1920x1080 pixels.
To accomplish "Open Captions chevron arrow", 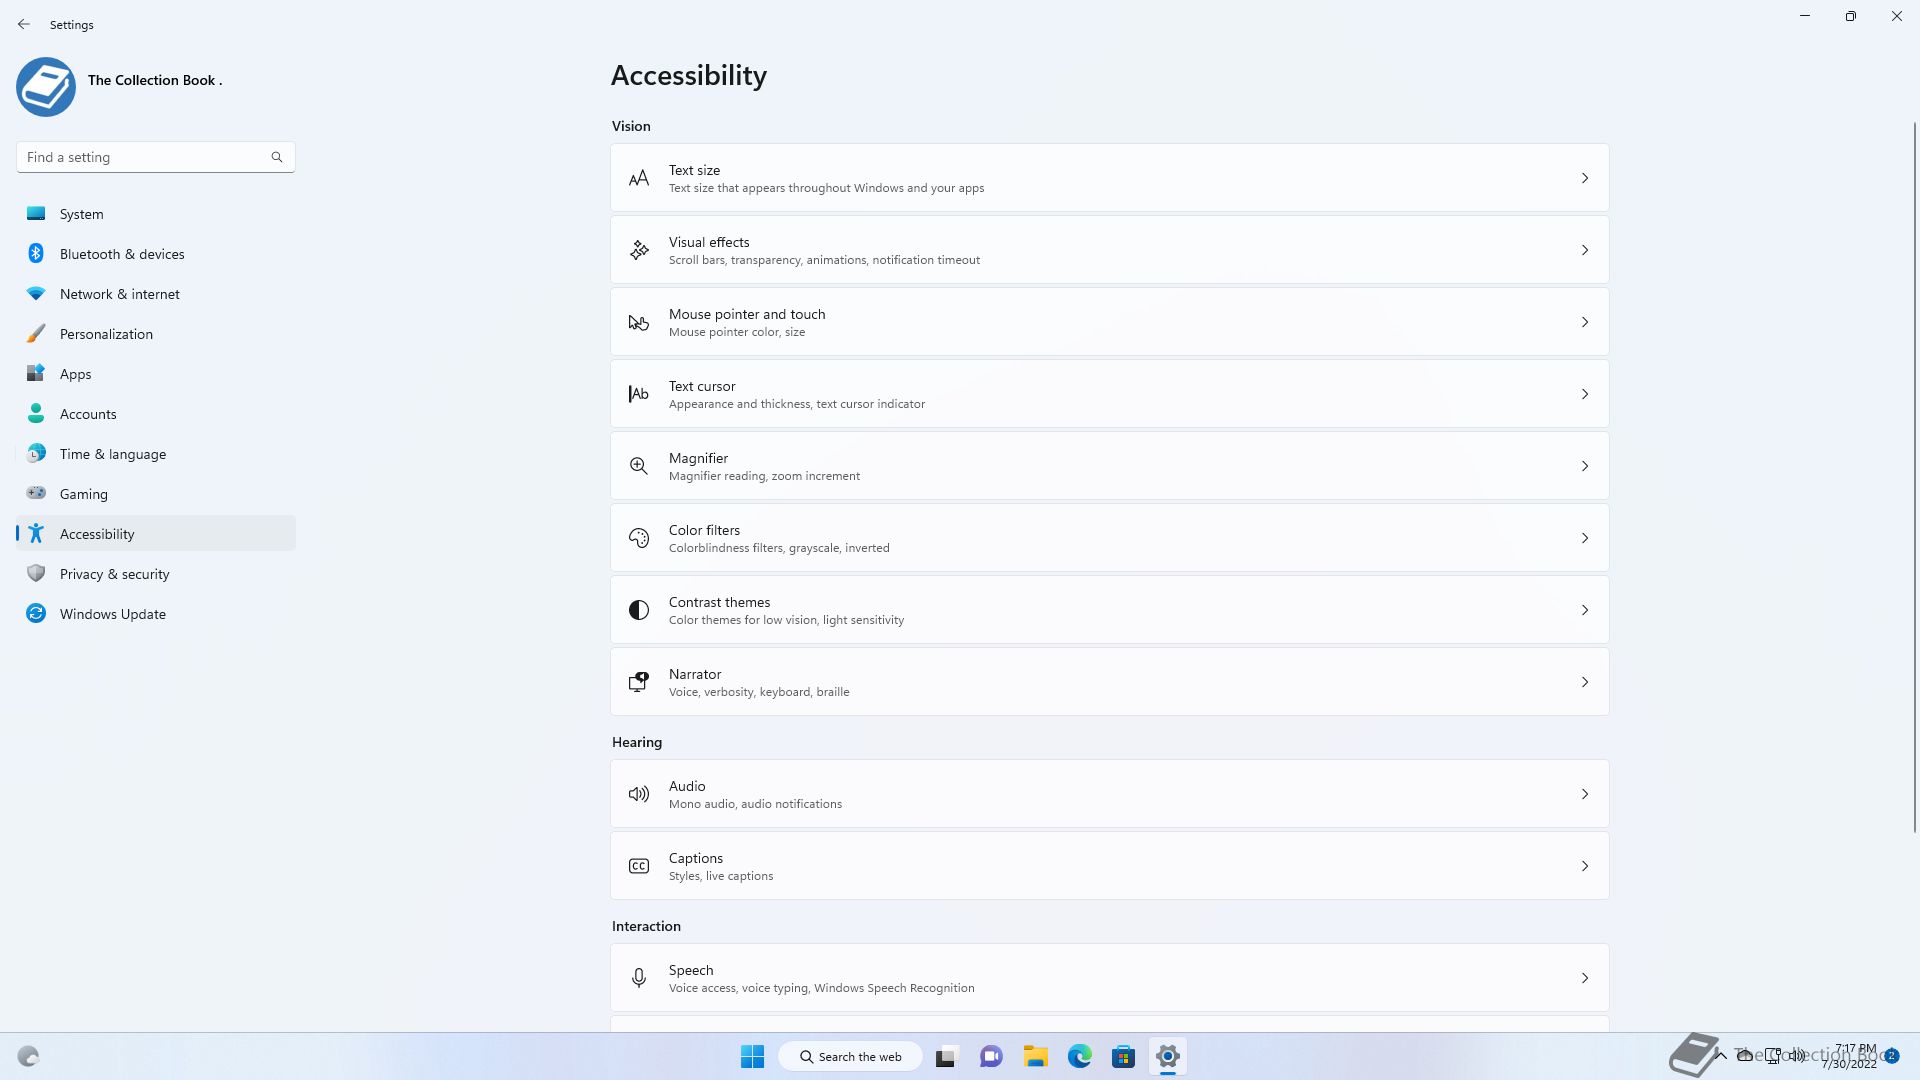I will [x=1585, y=866].
